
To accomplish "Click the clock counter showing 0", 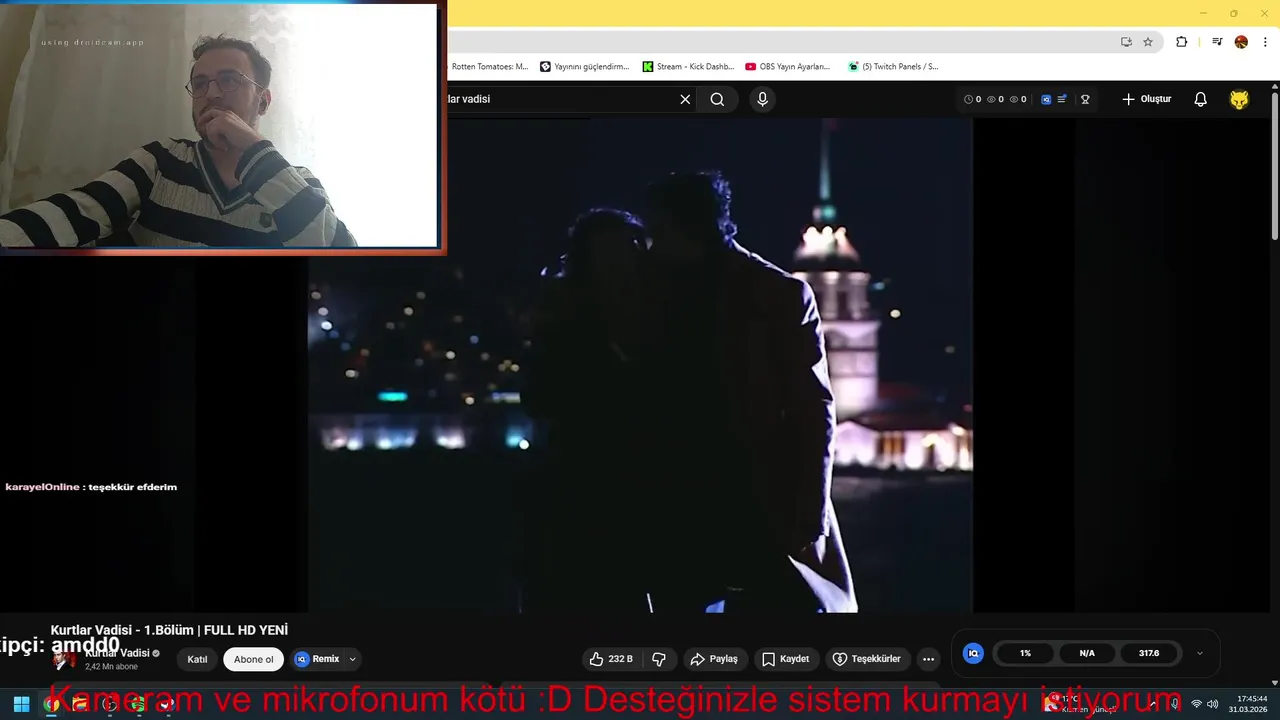I will (972, 99).
